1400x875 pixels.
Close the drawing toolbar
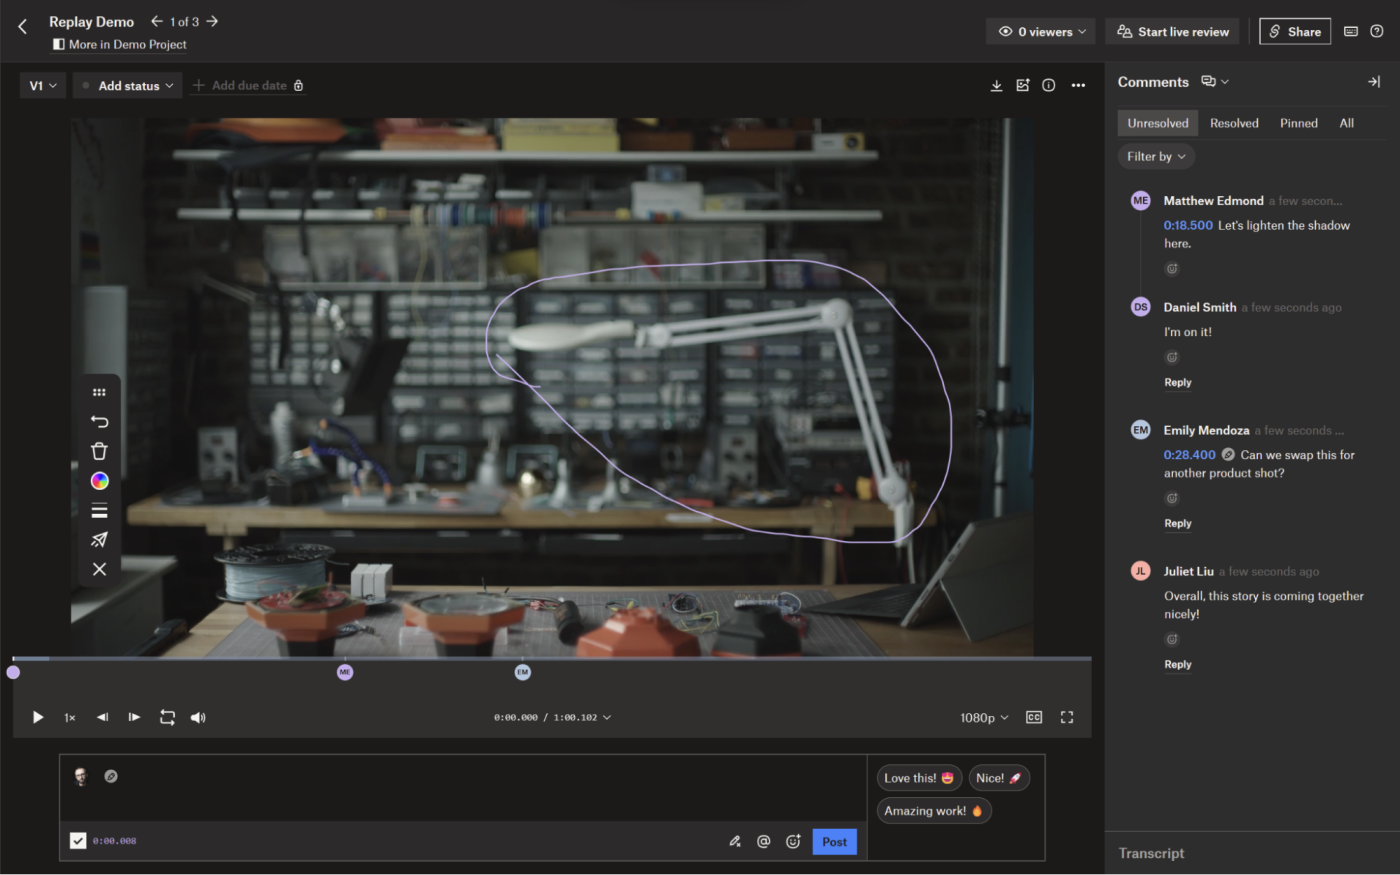[99, 569]
